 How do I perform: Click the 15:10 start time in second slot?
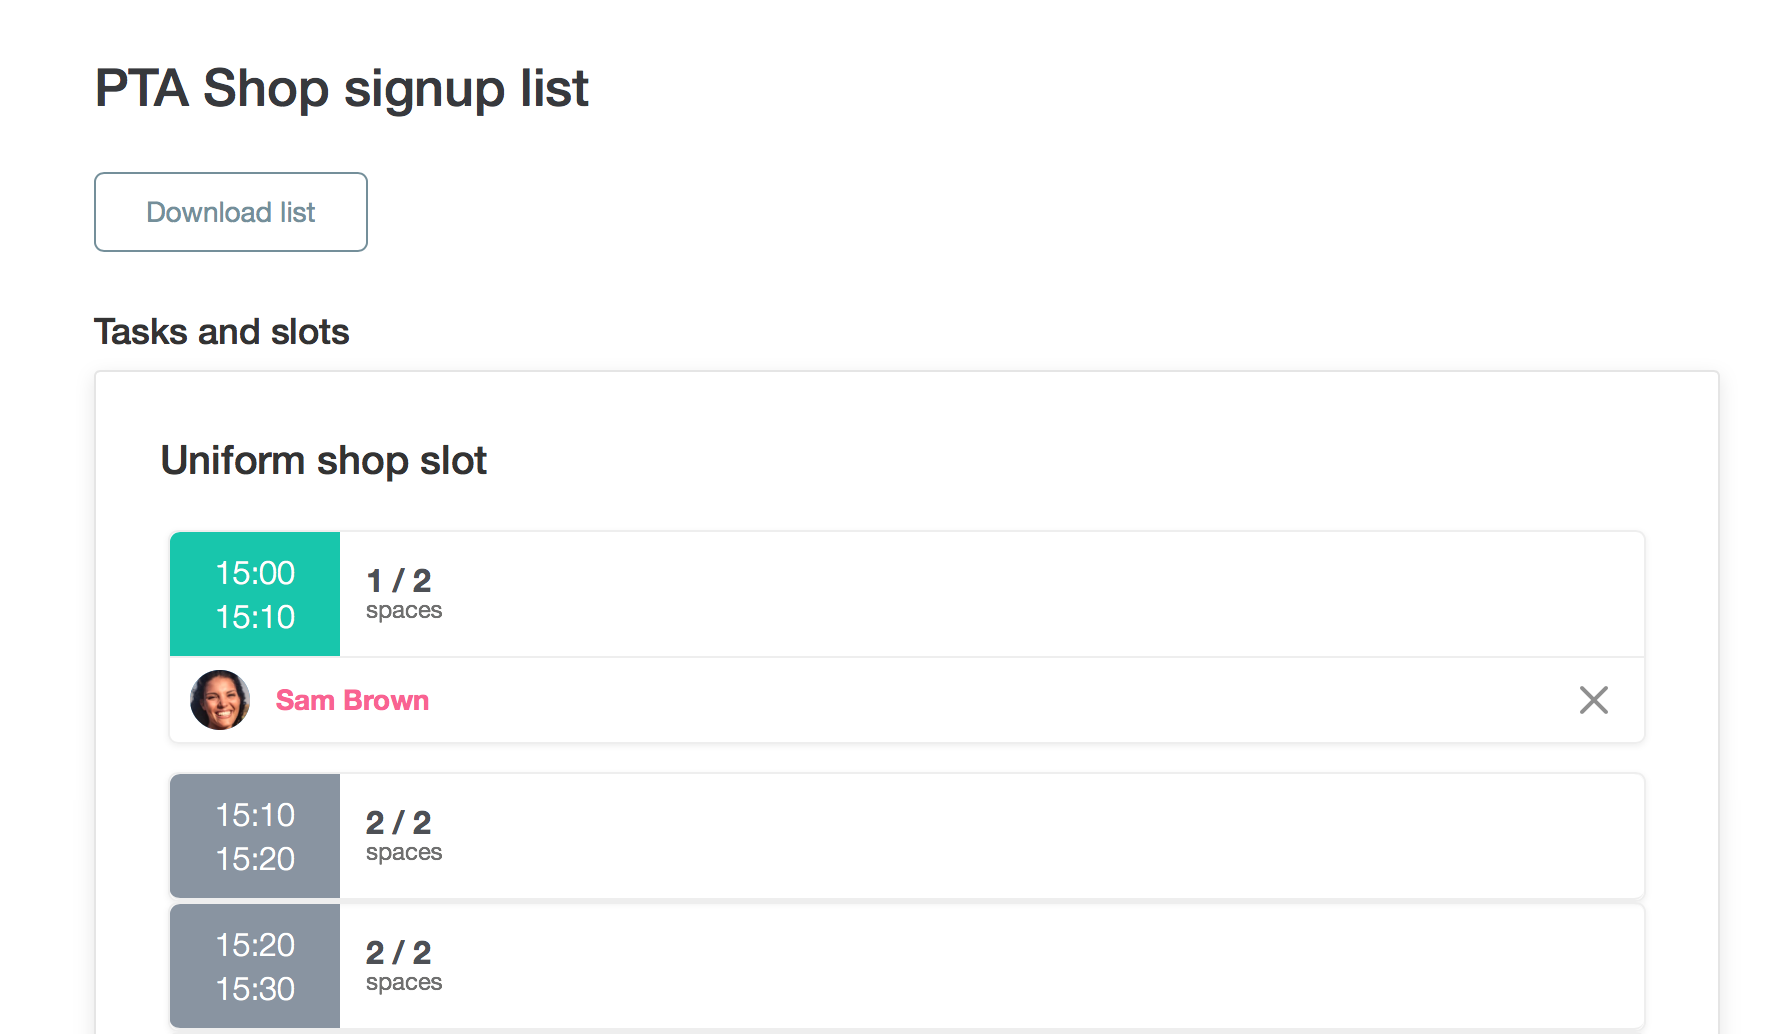tap(255, 815)
